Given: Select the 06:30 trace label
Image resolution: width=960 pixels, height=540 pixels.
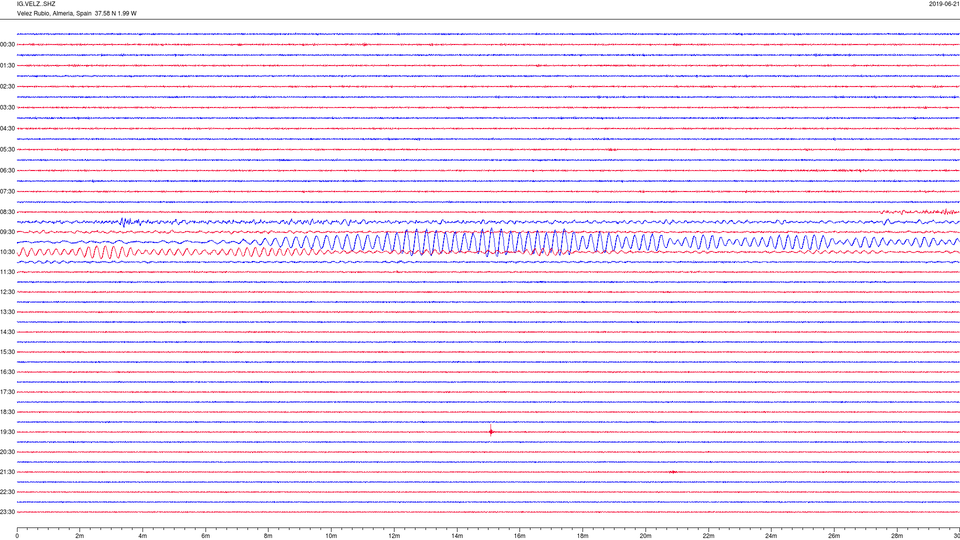Looking at the screenshot, I should (7, 171).
